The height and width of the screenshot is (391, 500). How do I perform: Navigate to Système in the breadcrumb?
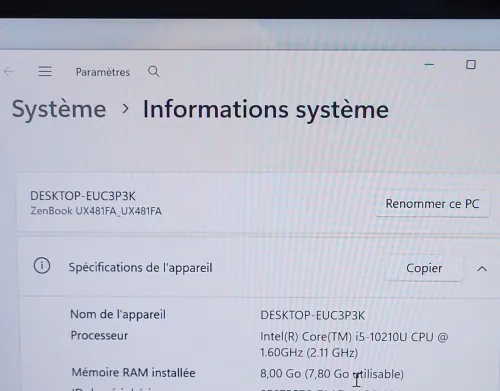click(x=59, y=109)
